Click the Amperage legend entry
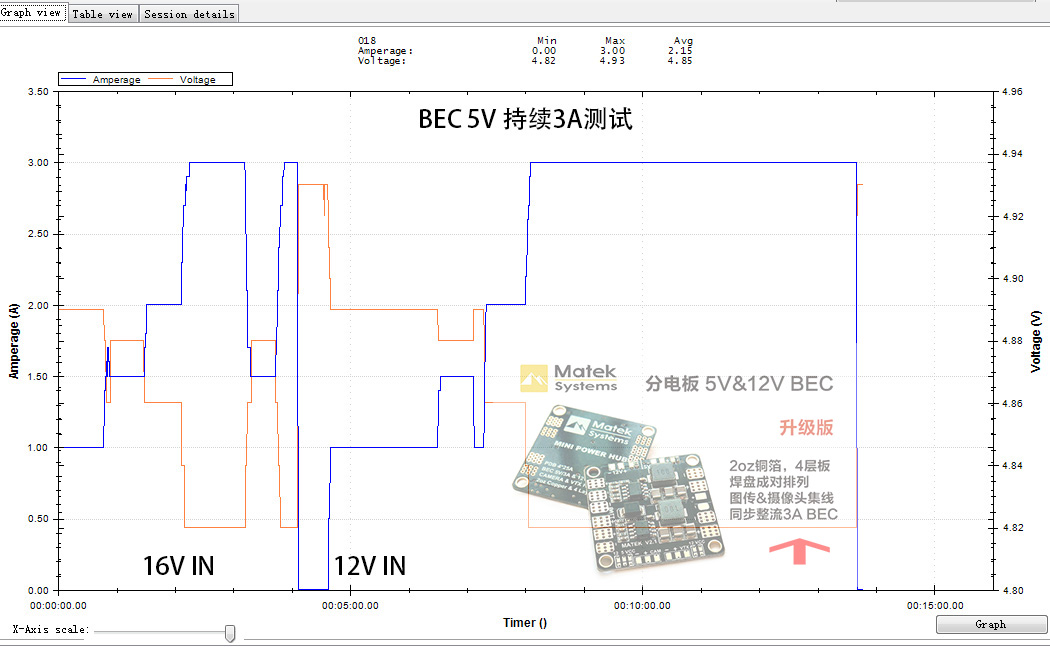1050x647 pixels. pyautogui.click(x=100, y=80)
